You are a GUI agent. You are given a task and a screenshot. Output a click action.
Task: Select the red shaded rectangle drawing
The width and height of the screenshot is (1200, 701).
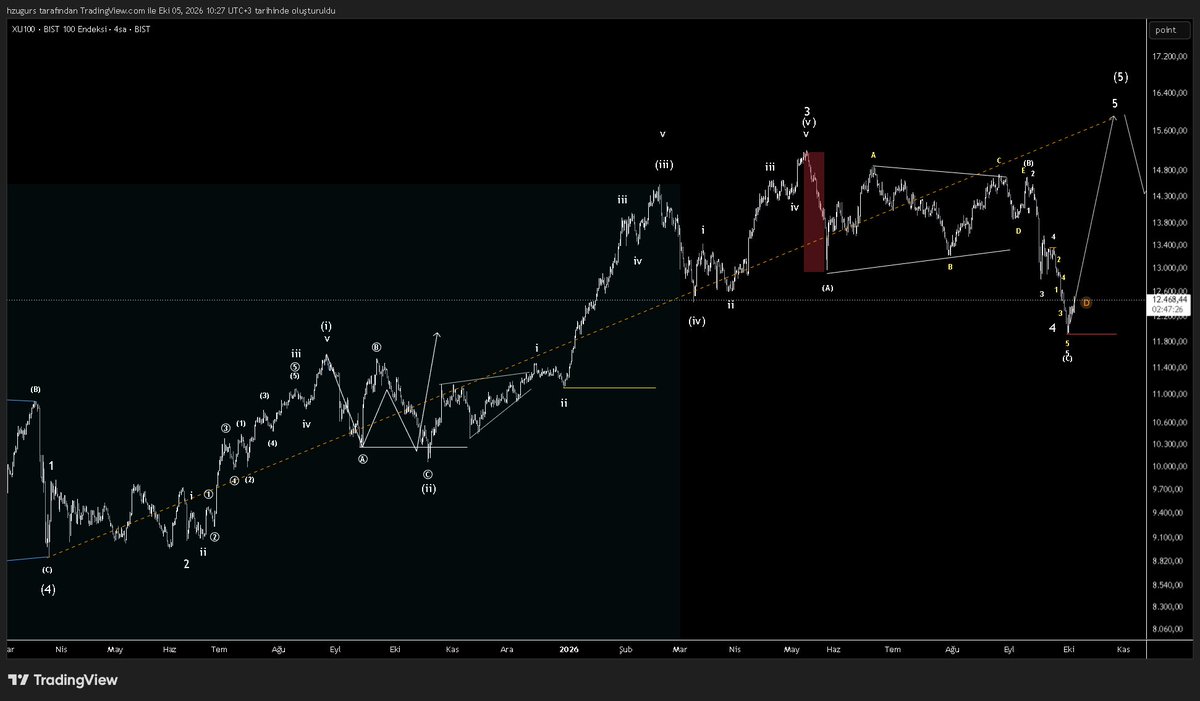(814, 212)
